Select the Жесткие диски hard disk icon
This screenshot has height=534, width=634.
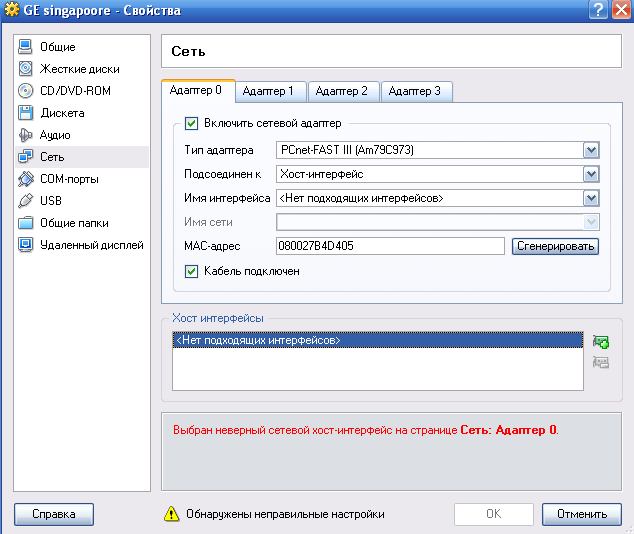coord(27,69)
